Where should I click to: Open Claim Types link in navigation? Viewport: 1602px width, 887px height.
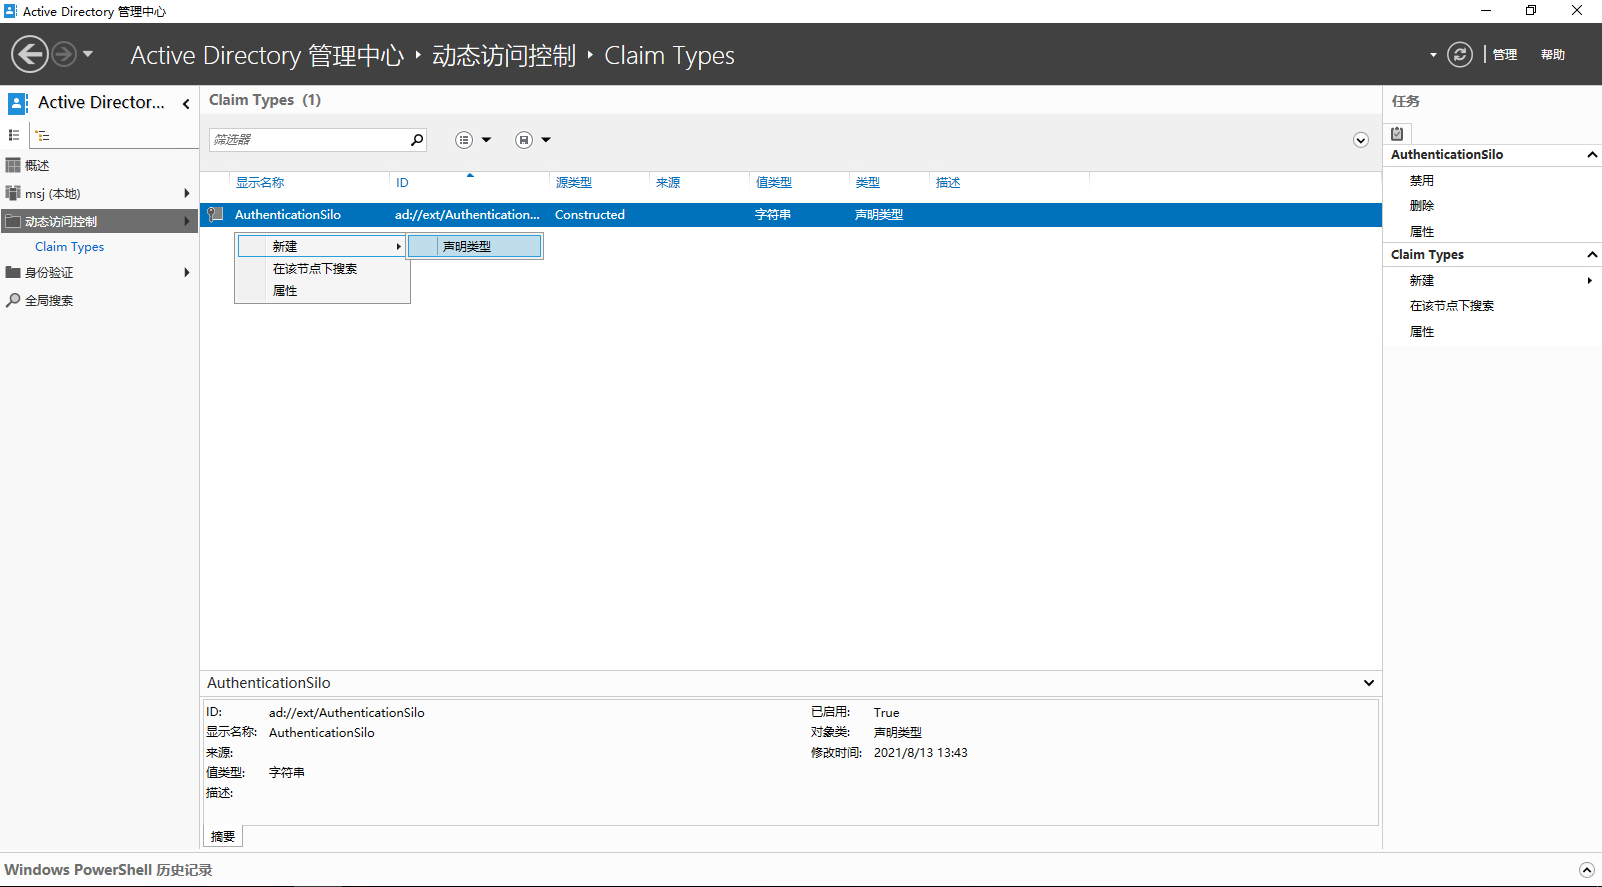tap(69, 247)
